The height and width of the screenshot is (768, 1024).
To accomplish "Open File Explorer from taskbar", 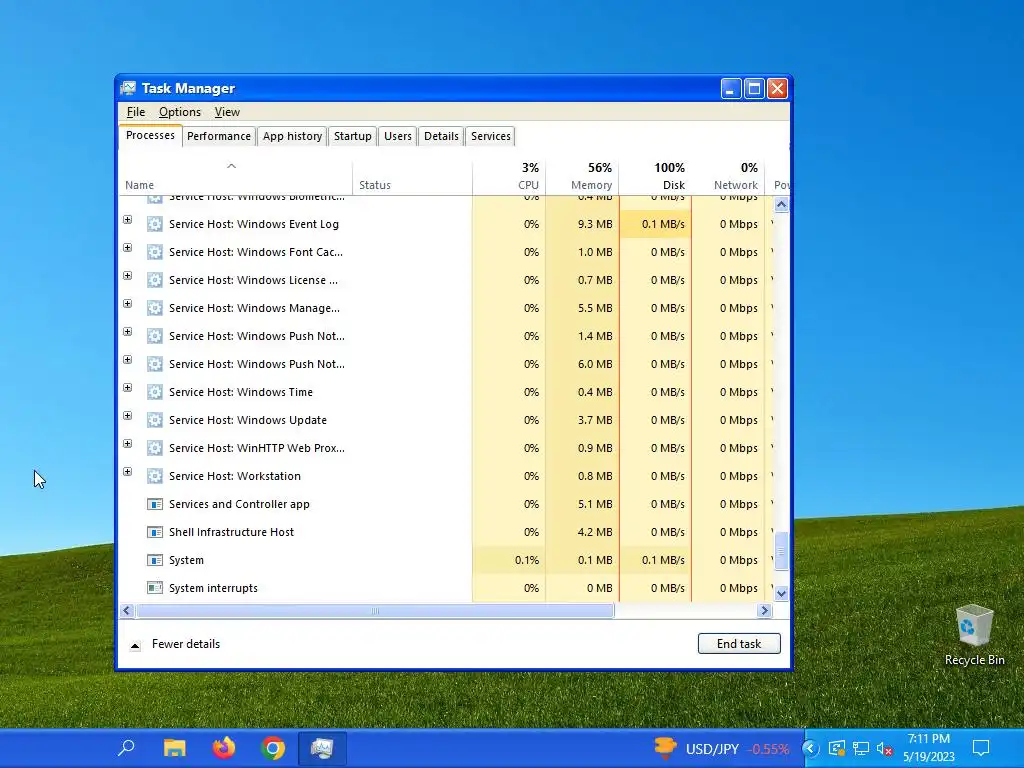I will 174,748.
